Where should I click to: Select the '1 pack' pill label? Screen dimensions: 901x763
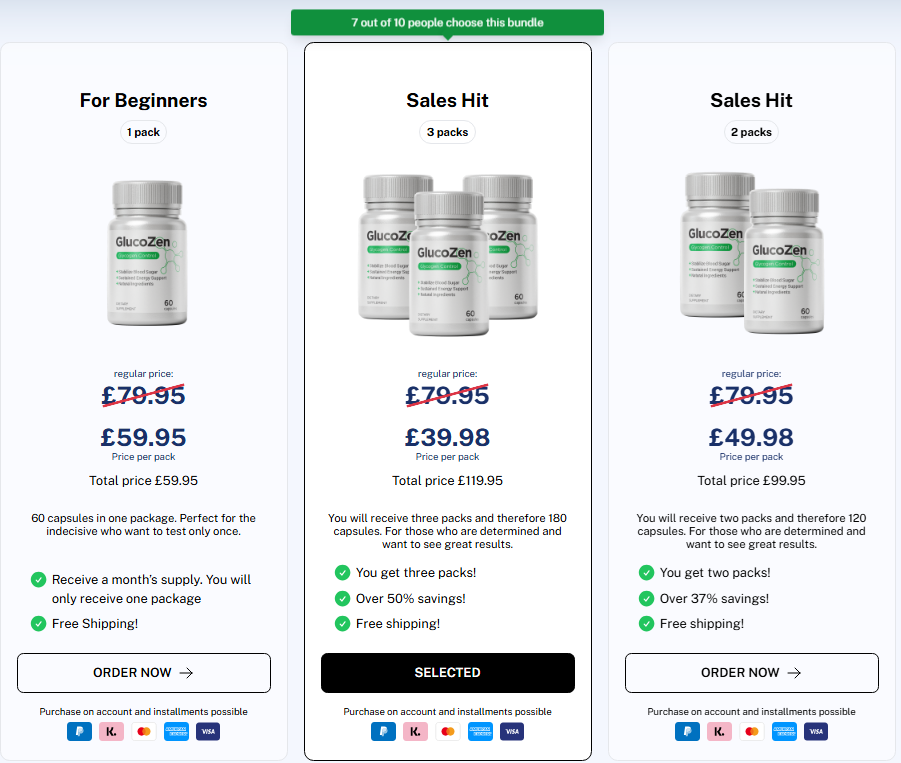coord(144,132)
